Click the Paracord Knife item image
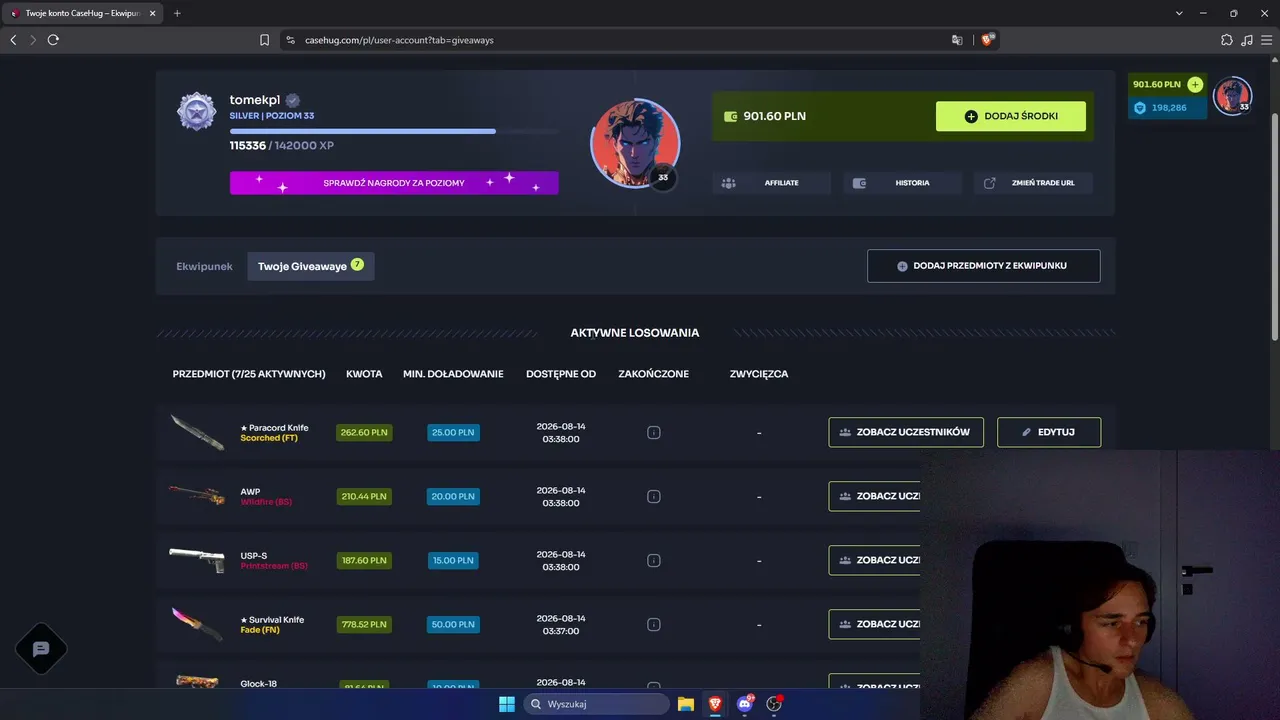The height and width of the screenshot is (720, 1280). (x=197, y=432)
